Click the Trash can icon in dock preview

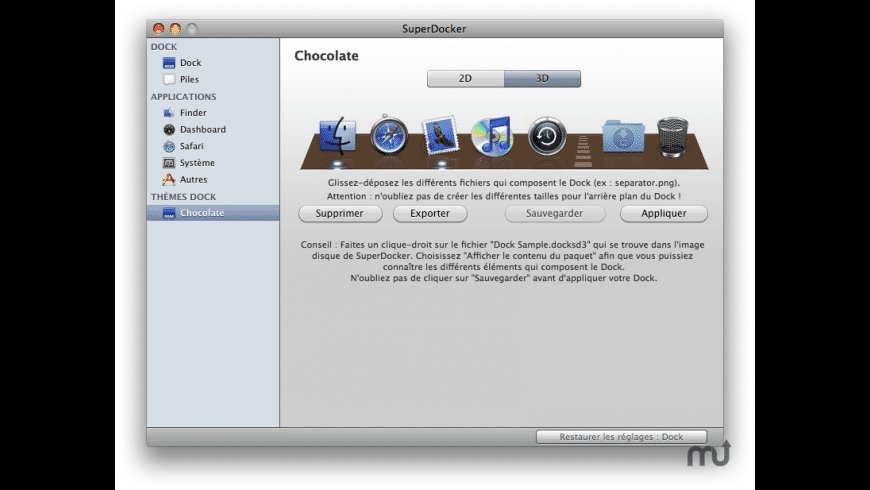coord(672,137)
